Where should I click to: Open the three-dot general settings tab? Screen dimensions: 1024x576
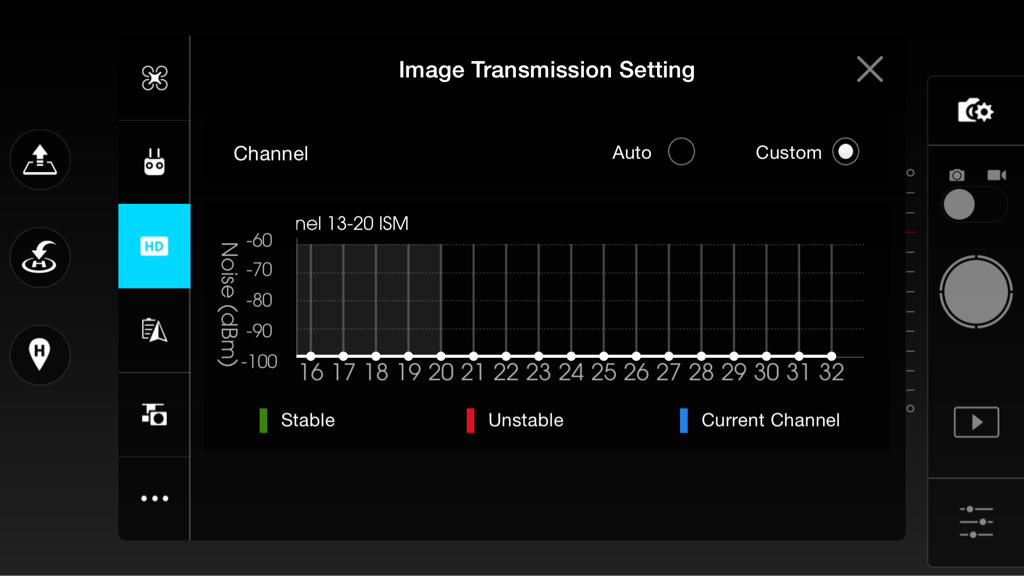[155, 498]
